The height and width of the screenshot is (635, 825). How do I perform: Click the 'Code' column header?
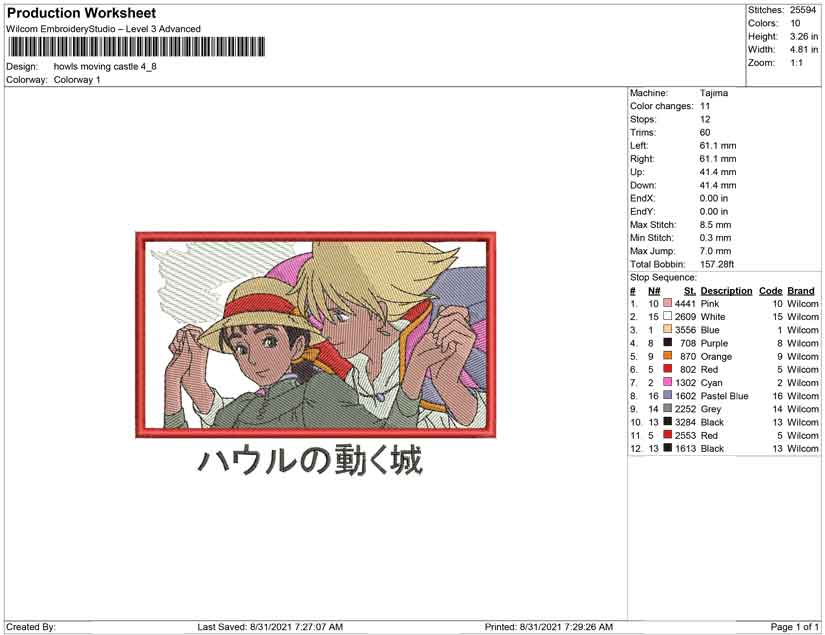point(770,291)
